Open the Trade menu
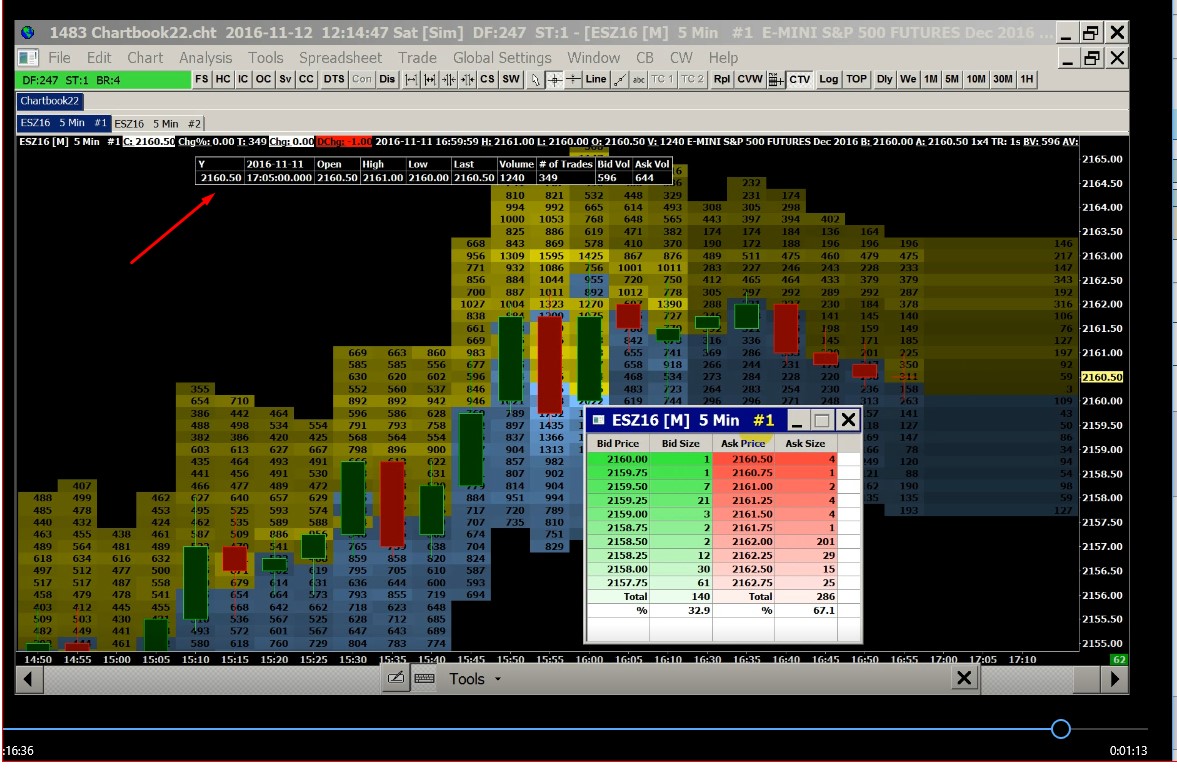 coord(417,58)
